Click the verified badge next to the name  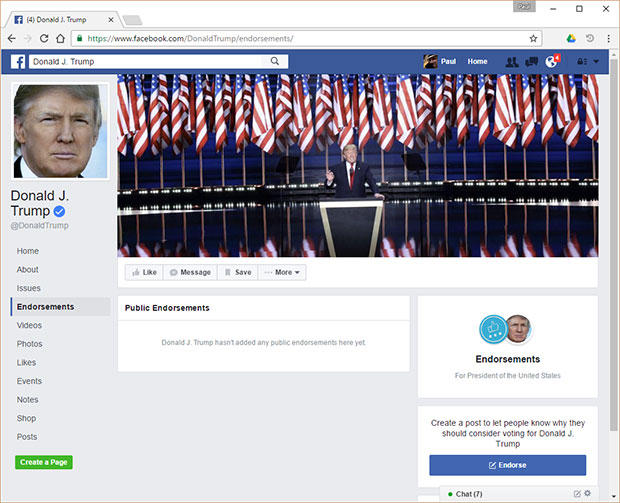tap(59, 212)
